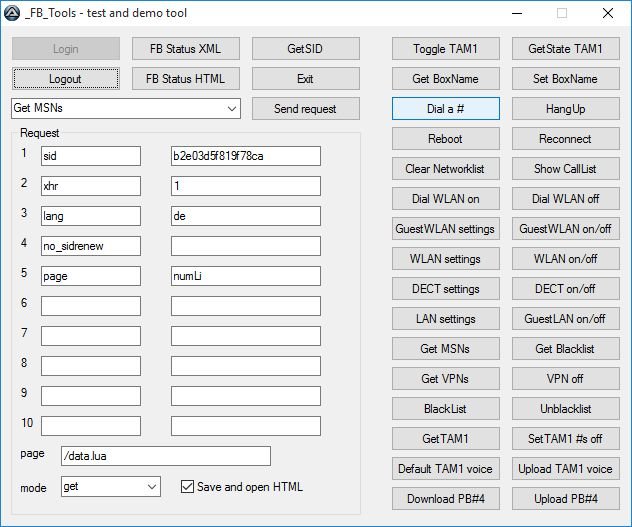The image size is (632, 527).
Task: Click the Dial a # button
Action: pyautogui.click(x=446, y=109)
